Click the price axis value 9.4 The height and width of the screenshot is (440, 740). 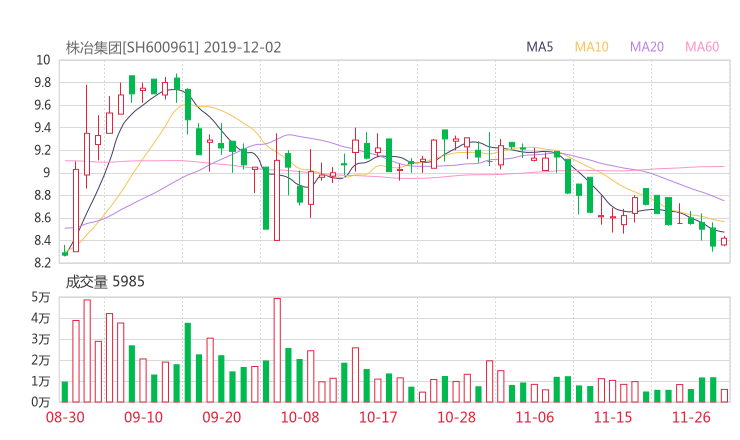click(x=42, y=128)
